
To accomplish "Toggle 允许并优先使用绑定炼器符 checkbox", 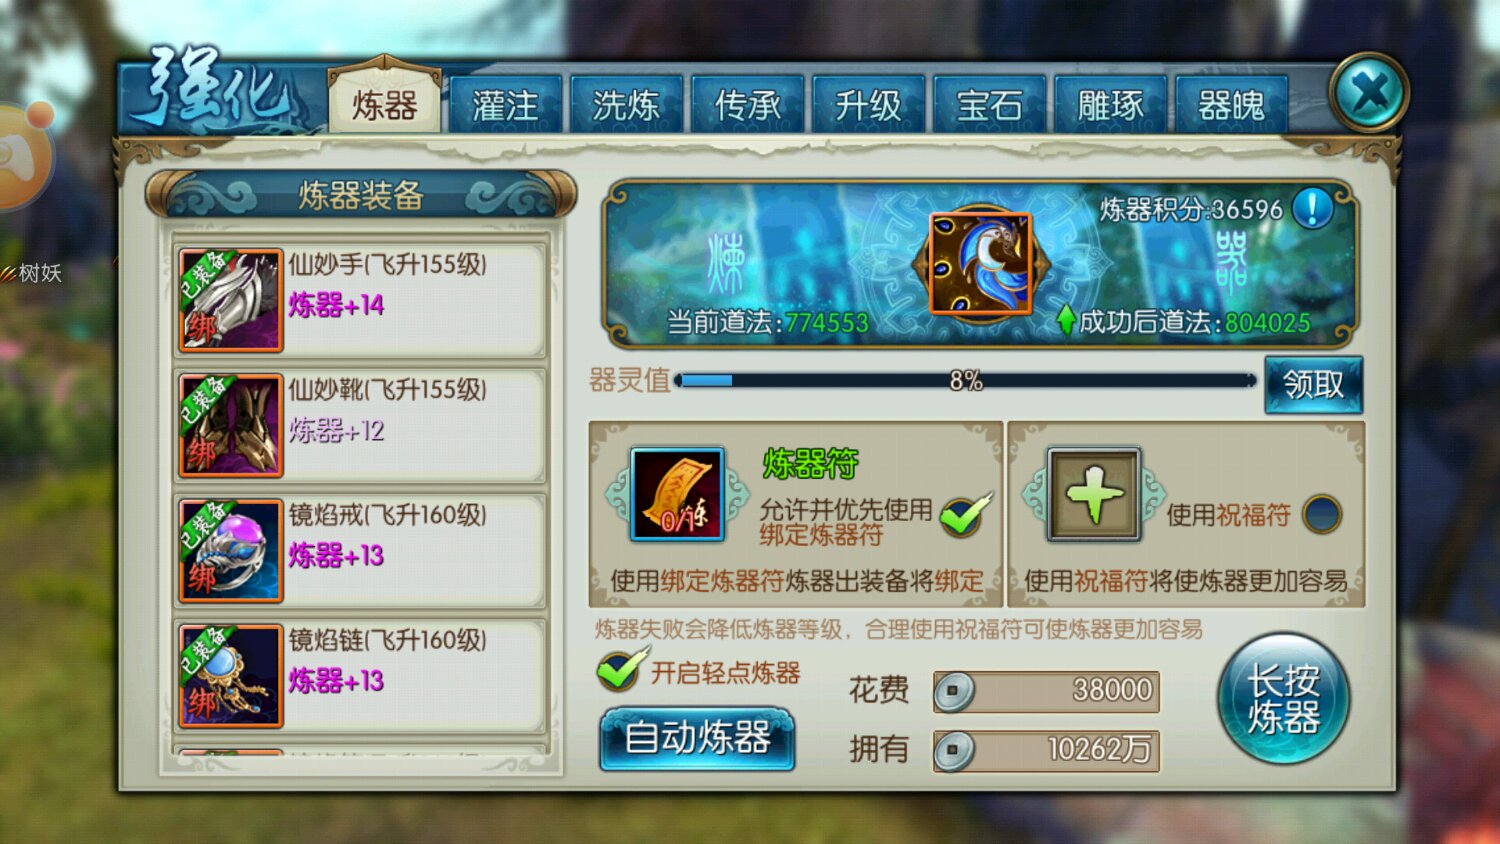I will click(964, 514).
